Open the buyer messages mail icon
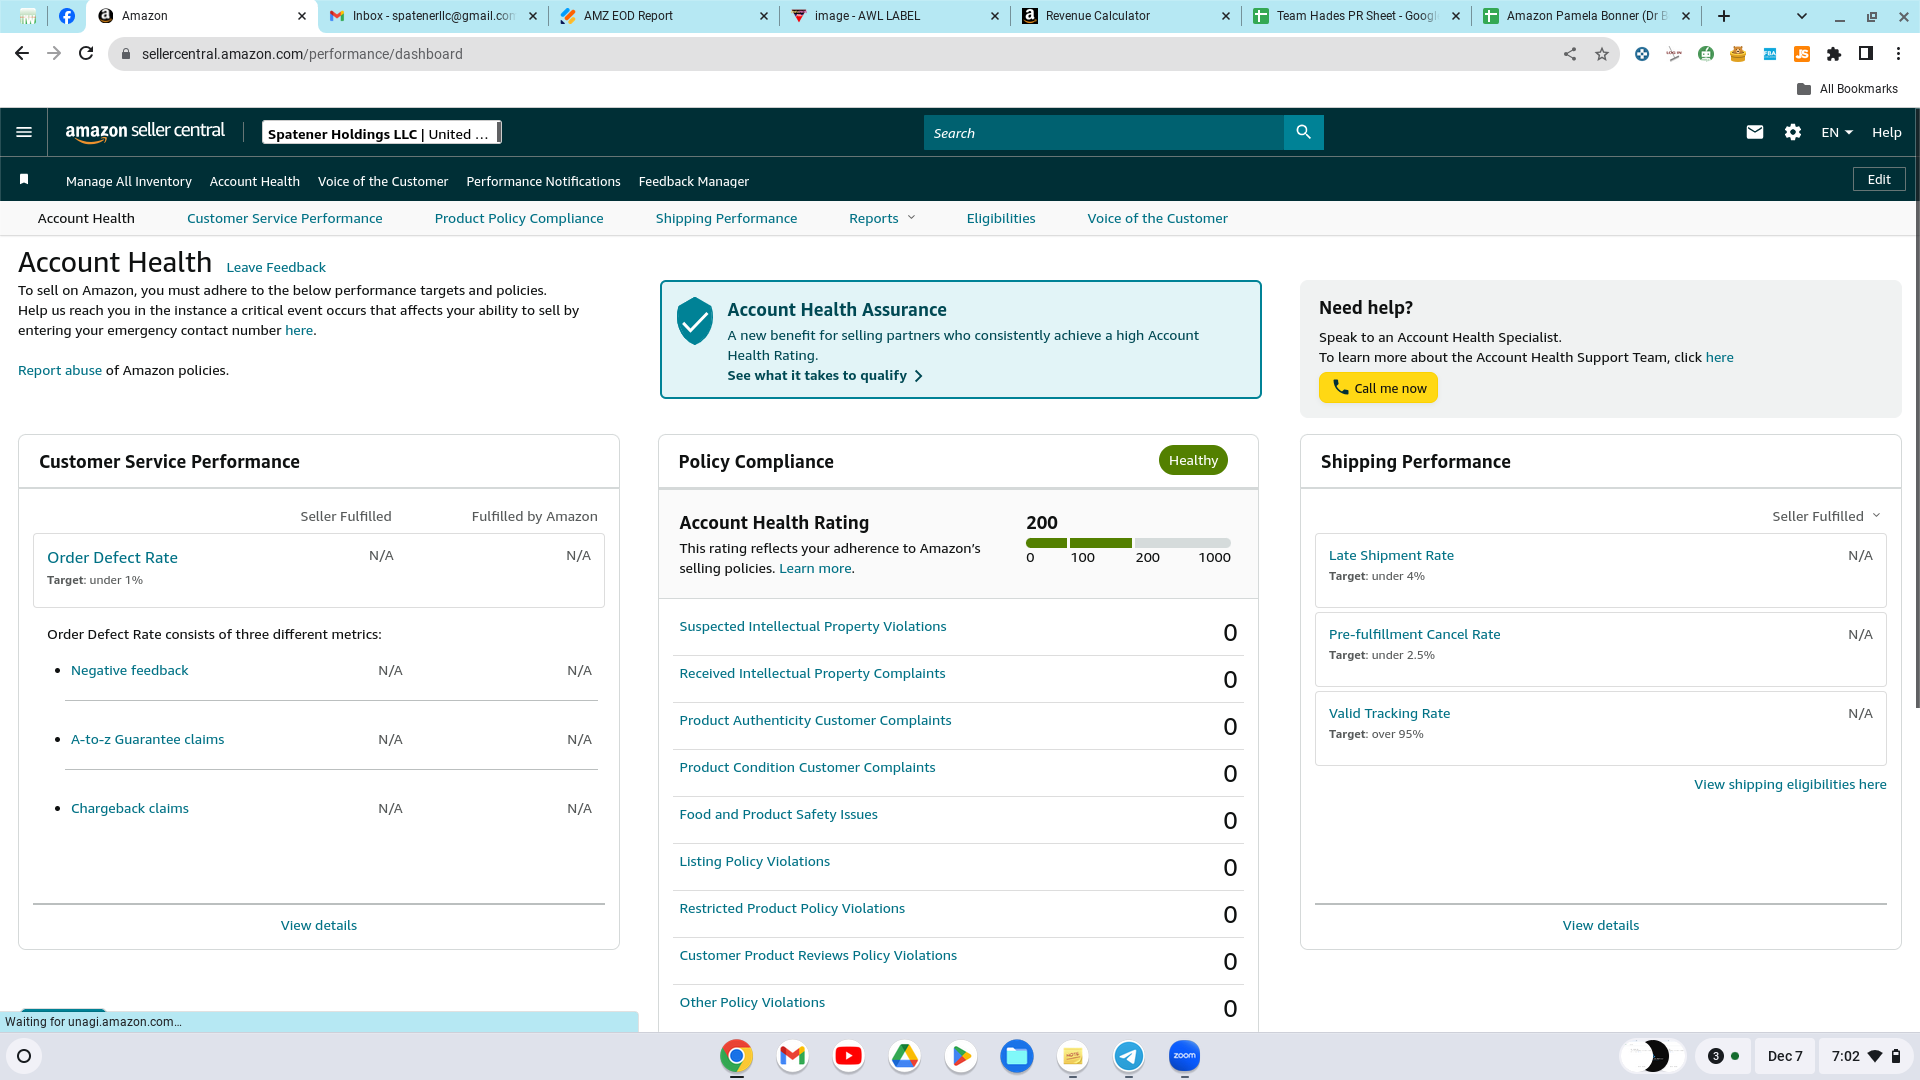1920x1080 pixels. click(1754, 132)
